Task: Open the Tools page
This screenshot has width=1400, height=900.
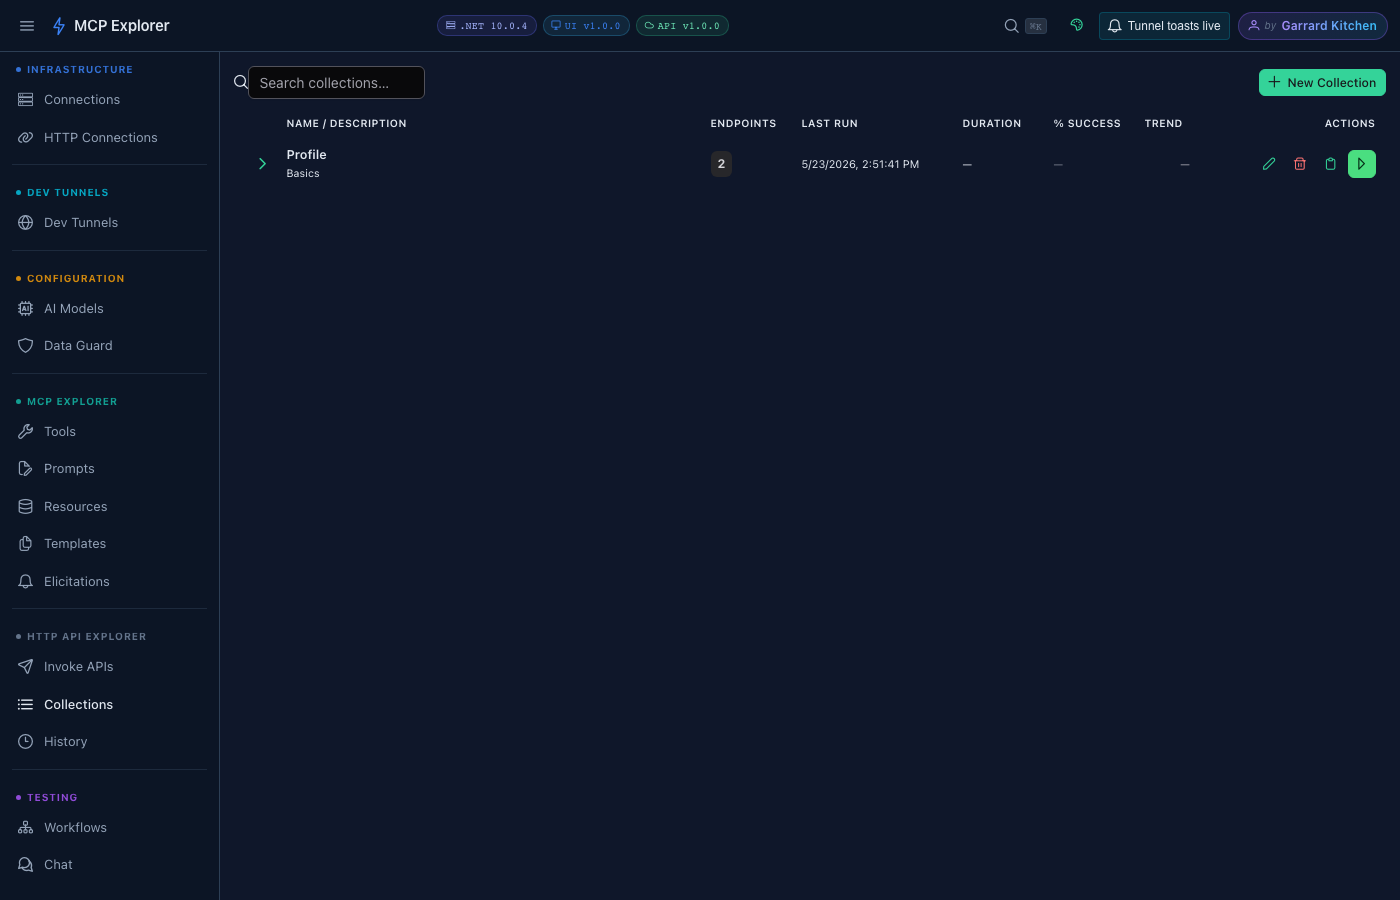Action: 110,432
